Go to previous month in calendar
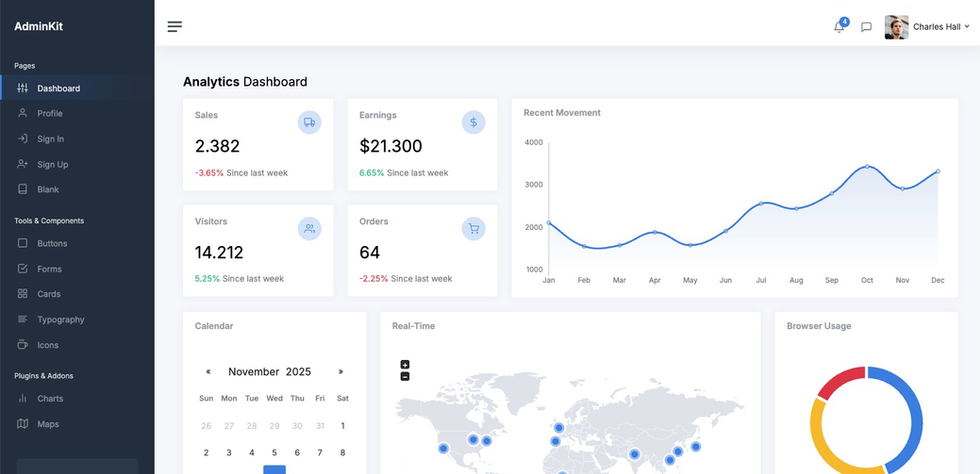 pyautogui.click(x=208, y=371)
